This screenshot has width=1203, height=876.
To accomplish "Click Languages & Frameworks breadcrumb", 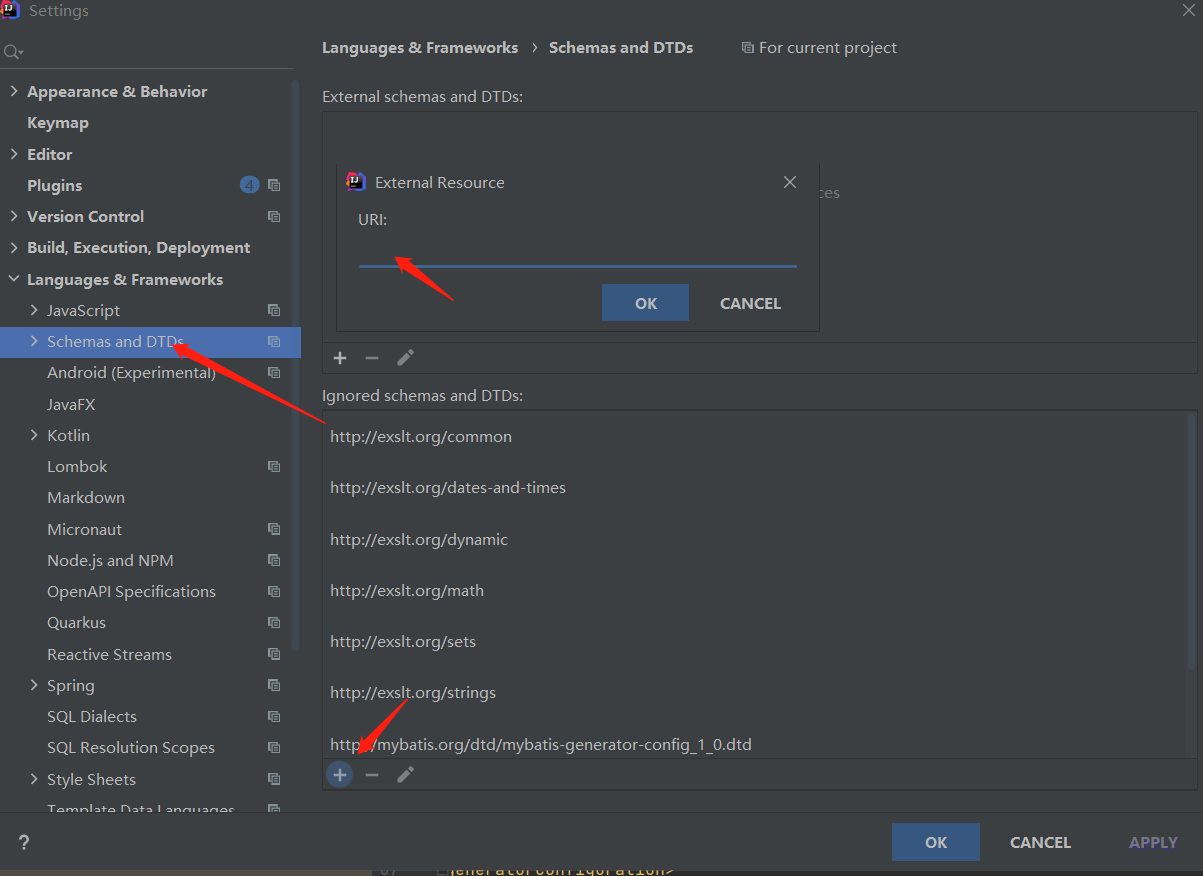I will tap(420, 48).
